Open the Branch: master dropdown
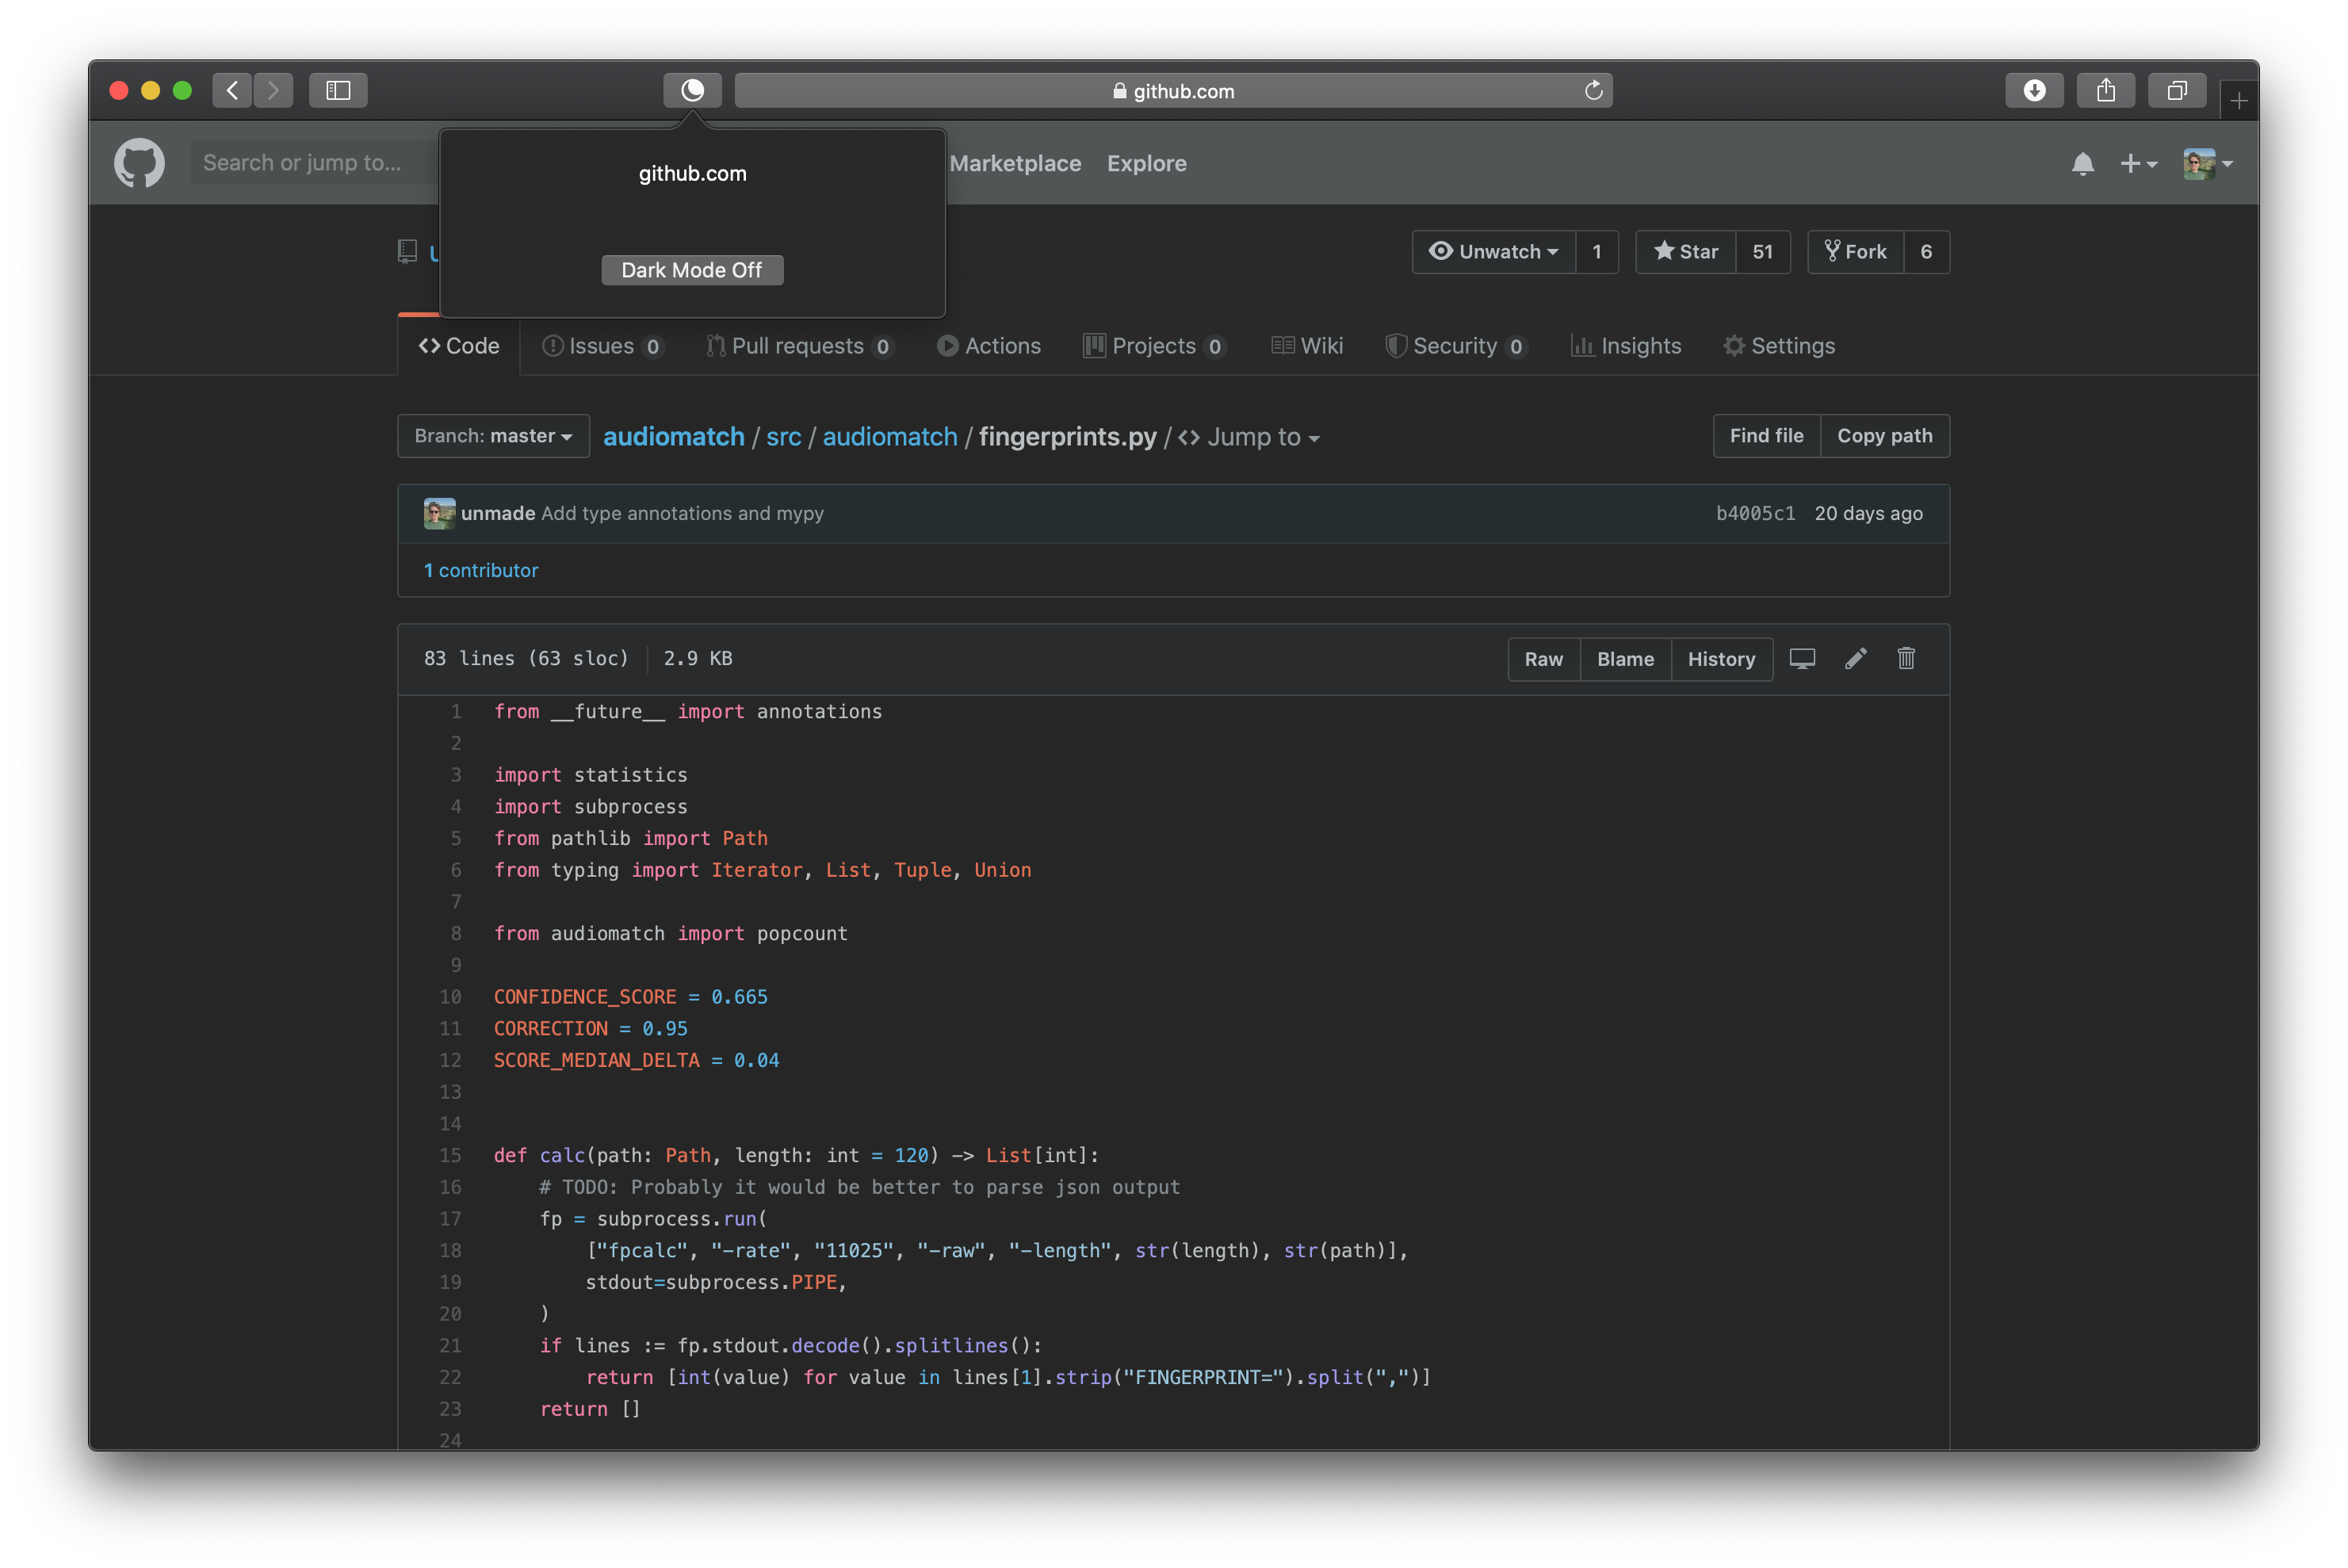This screenshot has height=1568, width=2348. (x=493, y=436)
